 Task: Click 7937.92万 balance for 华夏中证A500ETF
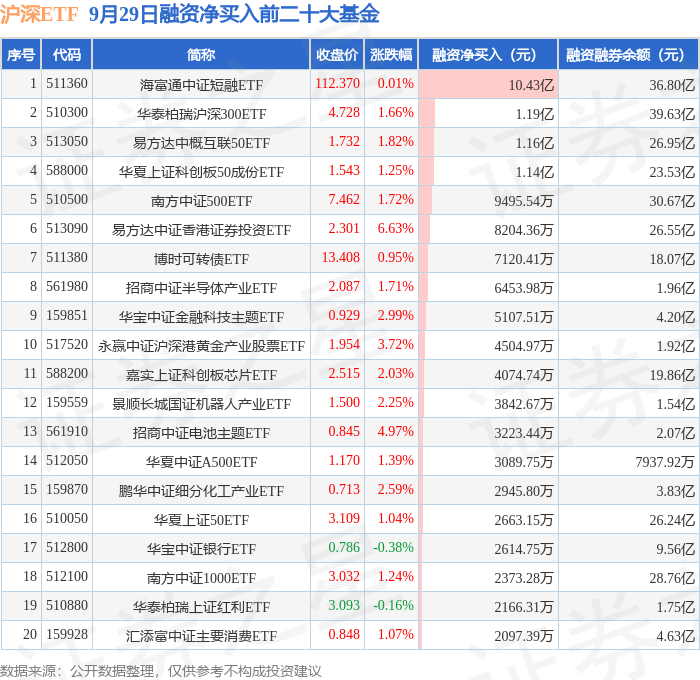665,462
